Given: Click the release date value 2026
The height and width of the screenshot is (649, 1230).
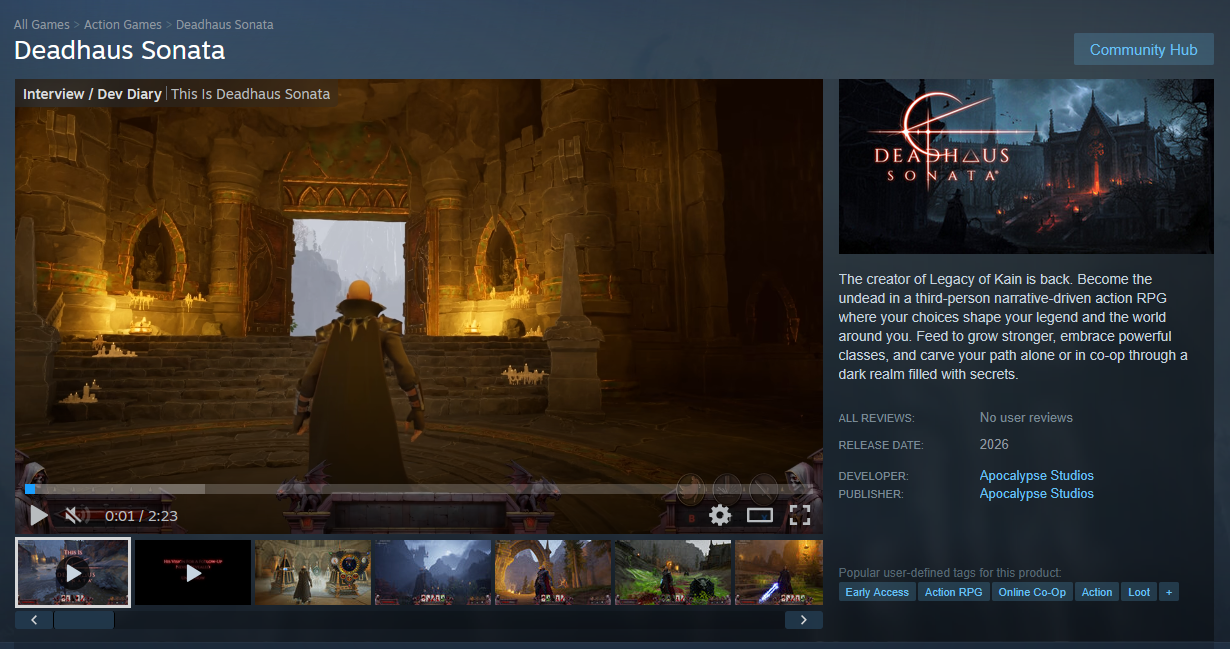Looking at the screenshot, I should click(x=994, y=444).
